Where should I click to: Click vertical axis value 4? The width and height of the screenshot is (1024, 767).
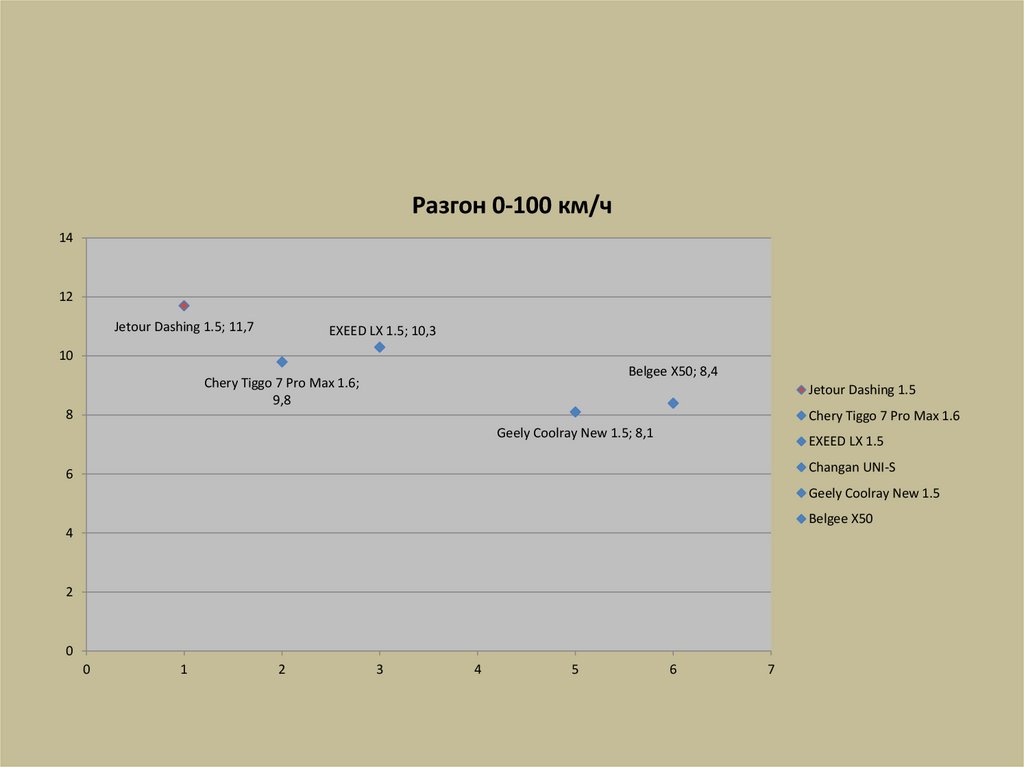coord(69,533)
